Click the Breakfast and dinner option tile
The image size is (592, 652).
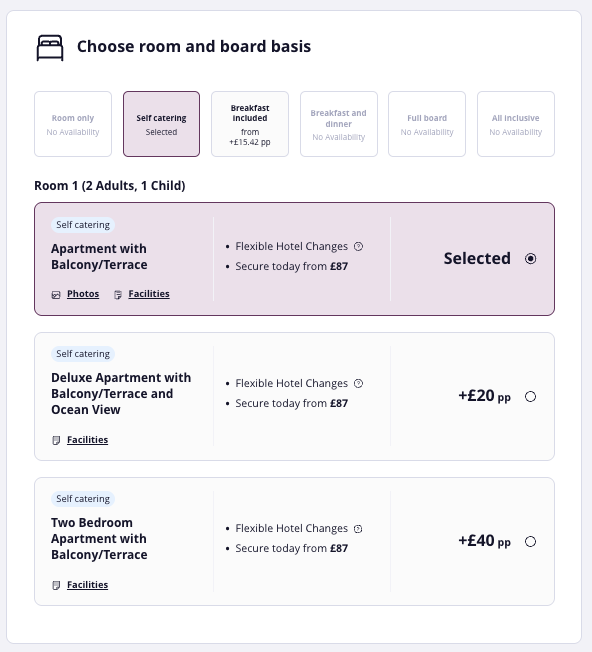coord(339,124)
